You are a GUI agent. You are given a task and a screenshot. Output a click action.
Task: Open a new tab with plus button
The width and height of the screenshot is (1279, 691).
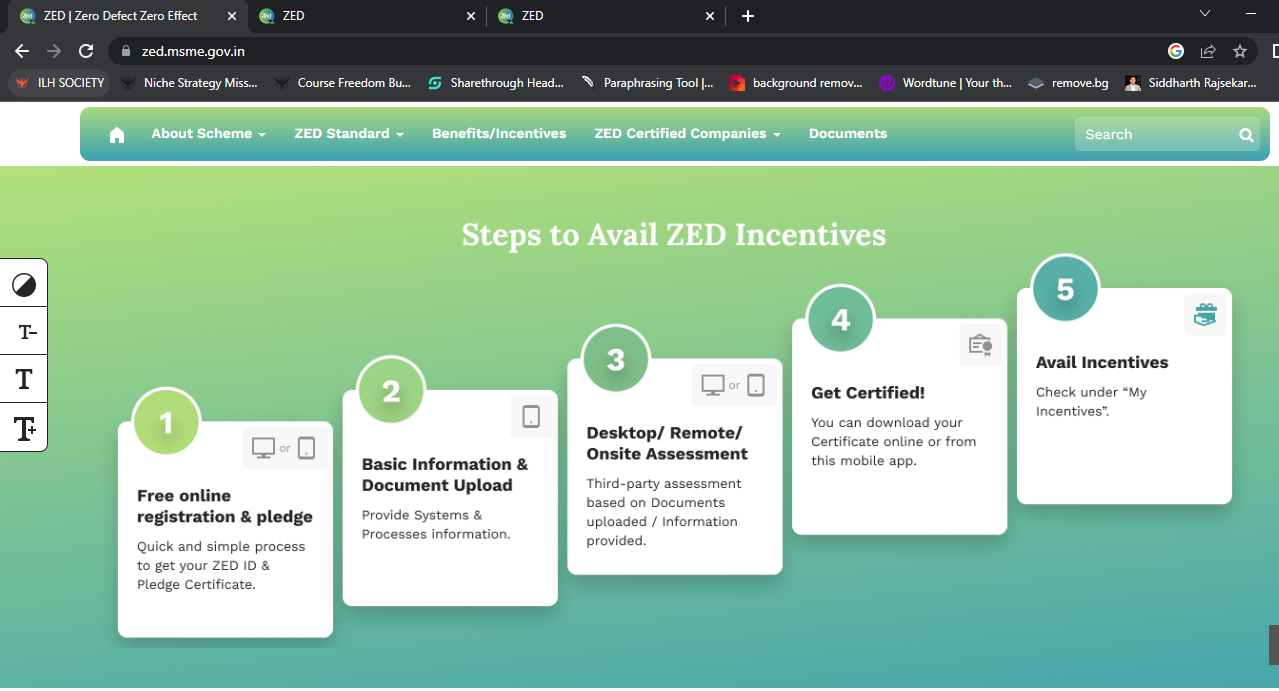click(x=748, y=16)
